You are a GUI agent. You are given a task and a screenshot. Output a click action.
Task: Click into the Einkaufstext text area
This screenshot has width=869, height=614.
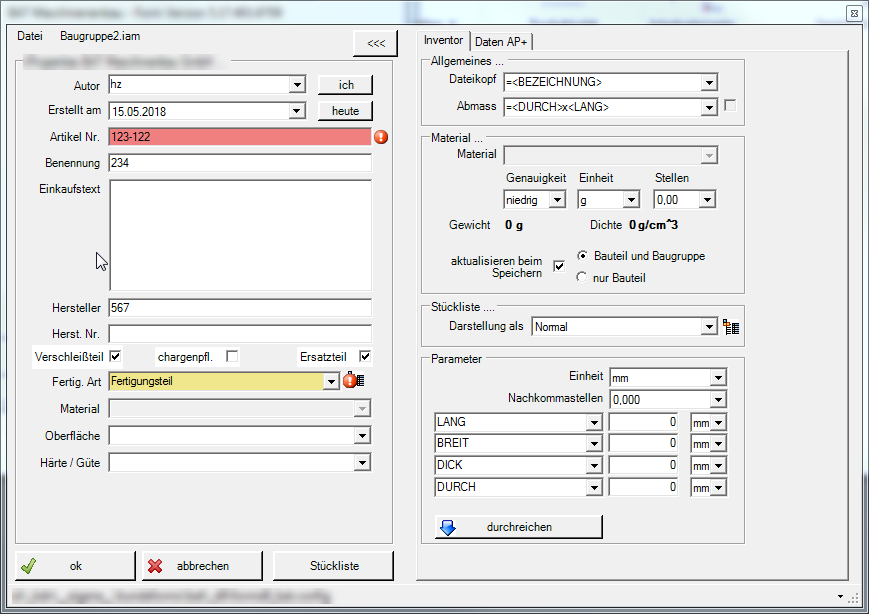[240, 235]
